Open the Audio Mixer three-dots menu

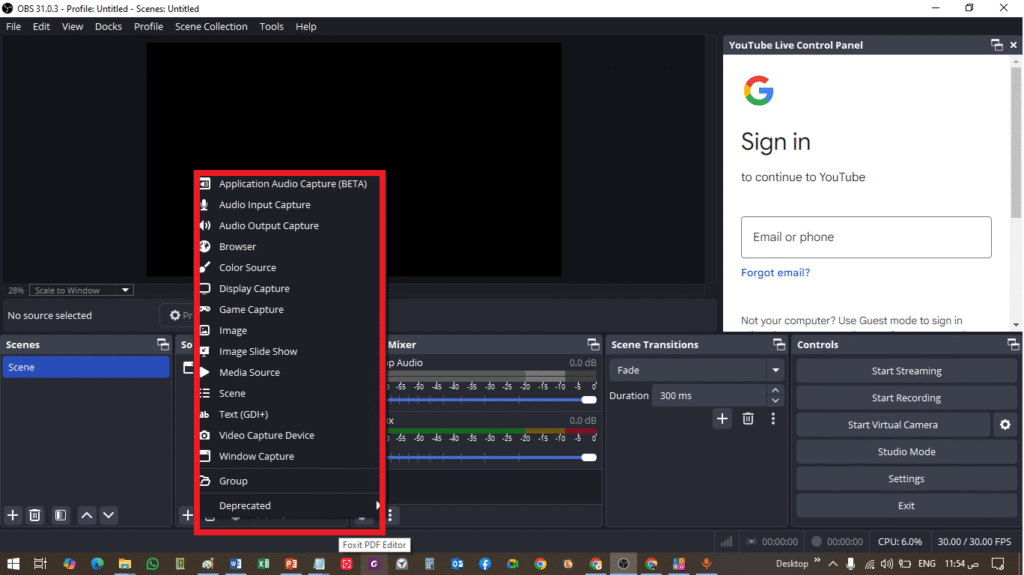coord(390,515)
